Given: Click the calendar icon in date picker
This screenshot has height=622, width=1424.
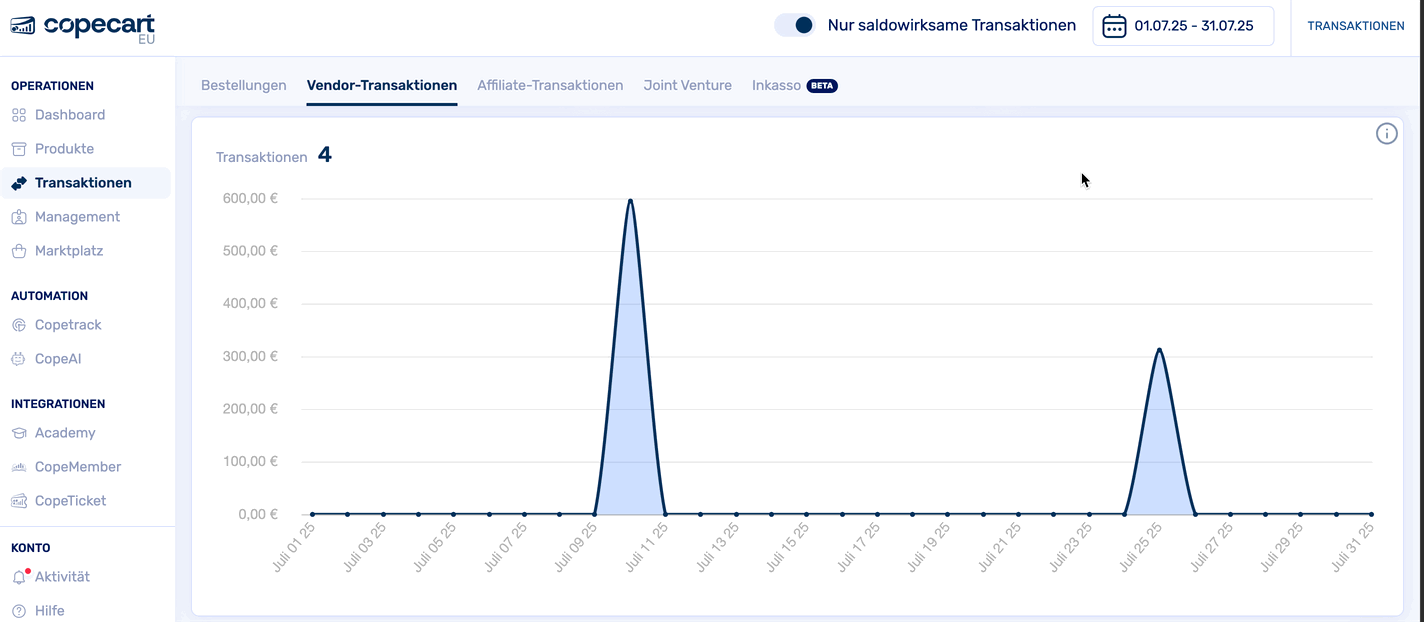Looking at the screenshot, I should pyautogui.click(x=1114, y=26).
